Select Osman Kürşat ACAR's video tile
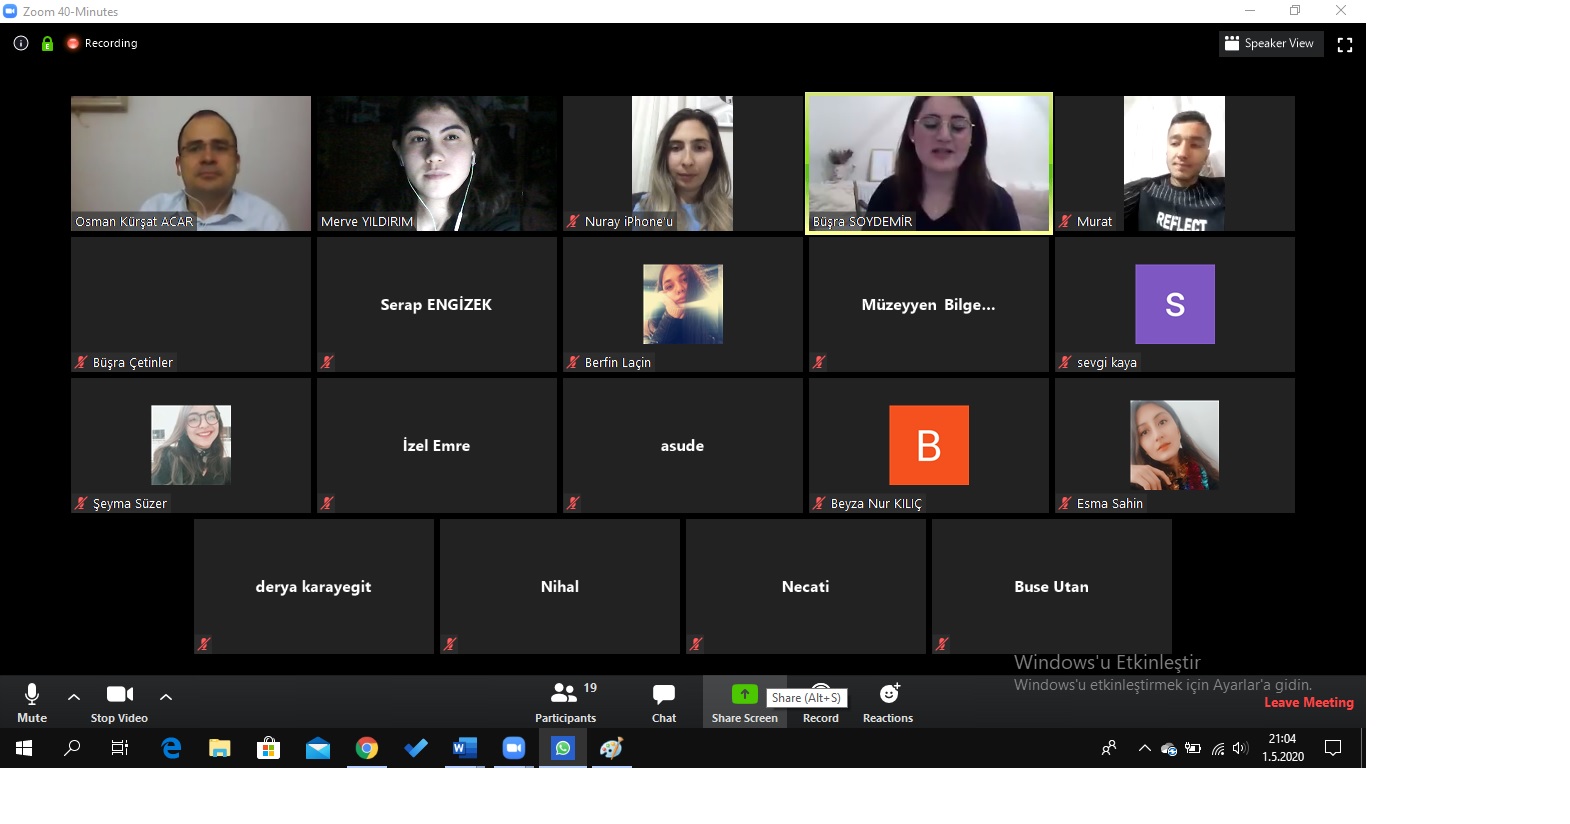This screenshot has height=824, width=1570. (191, 163)
